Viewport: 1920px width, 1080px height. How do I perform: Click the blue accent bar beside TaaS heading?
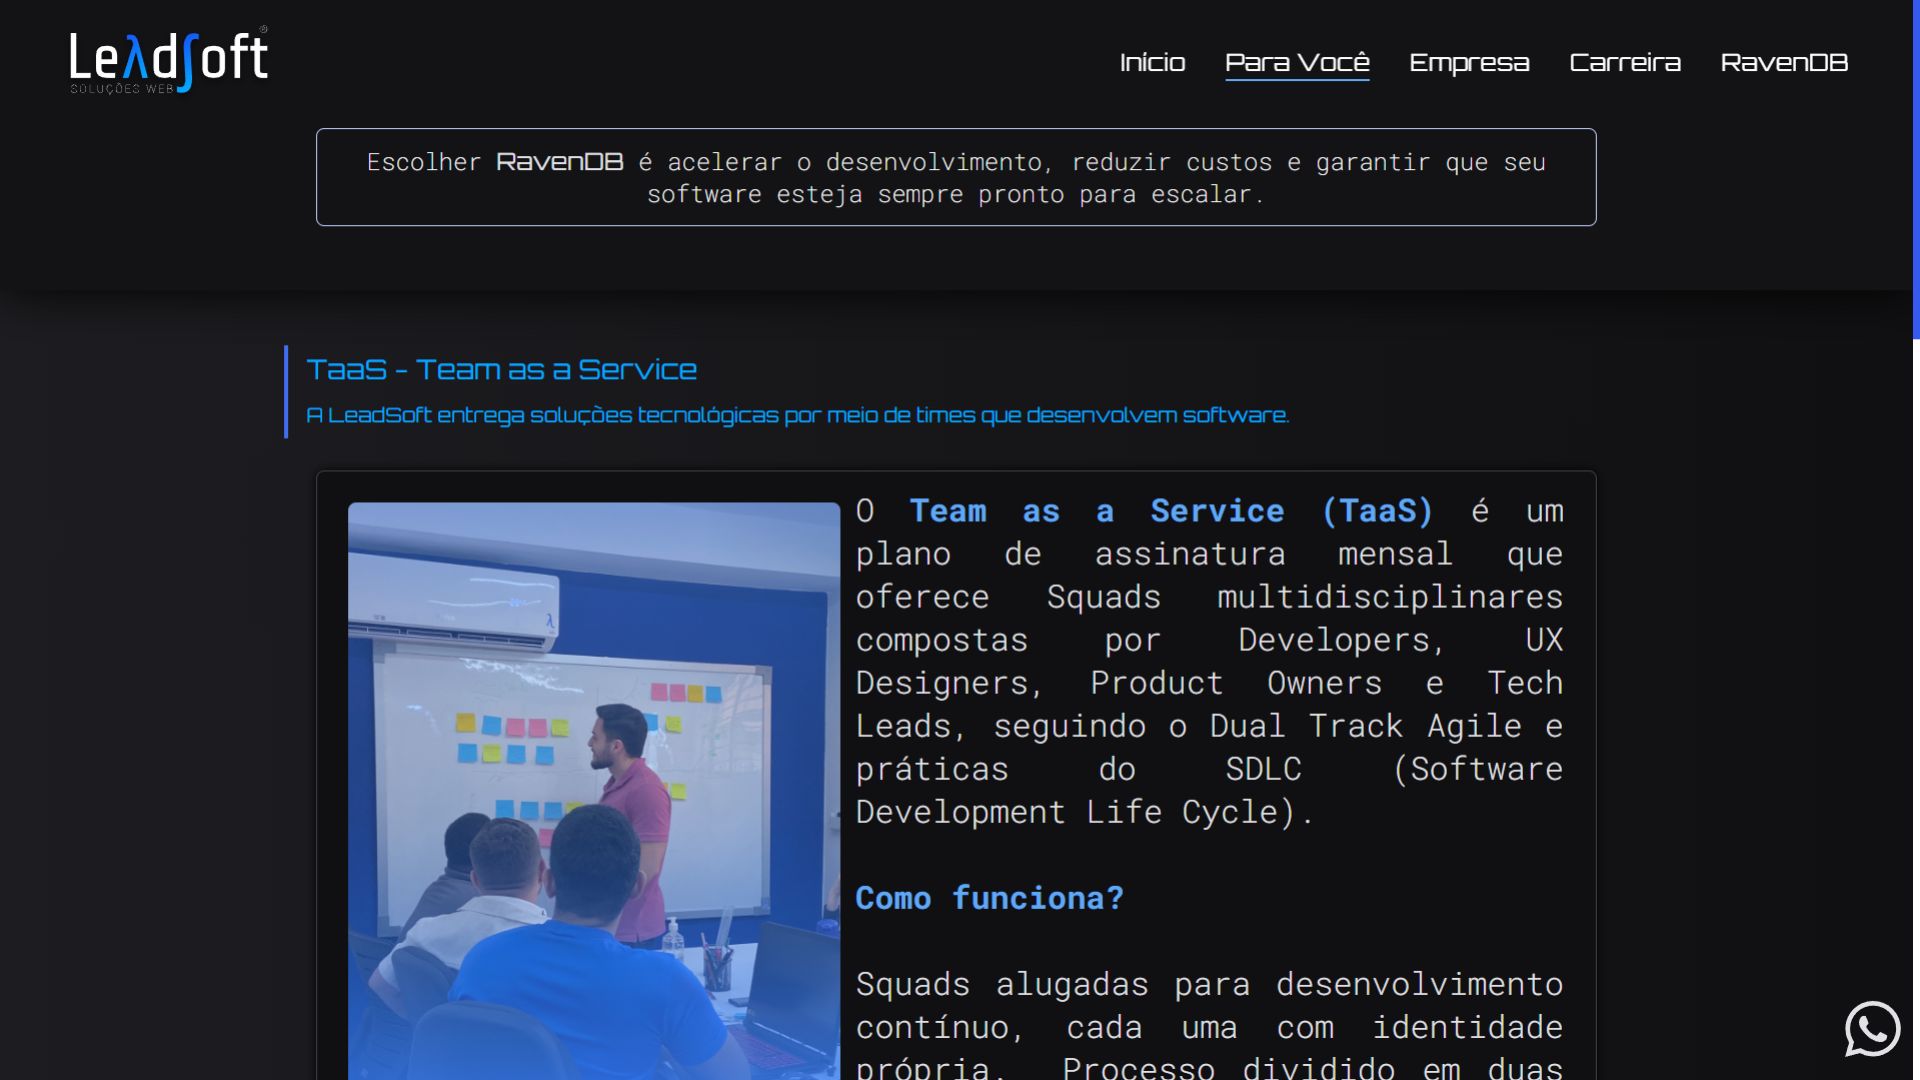(286, 392)
